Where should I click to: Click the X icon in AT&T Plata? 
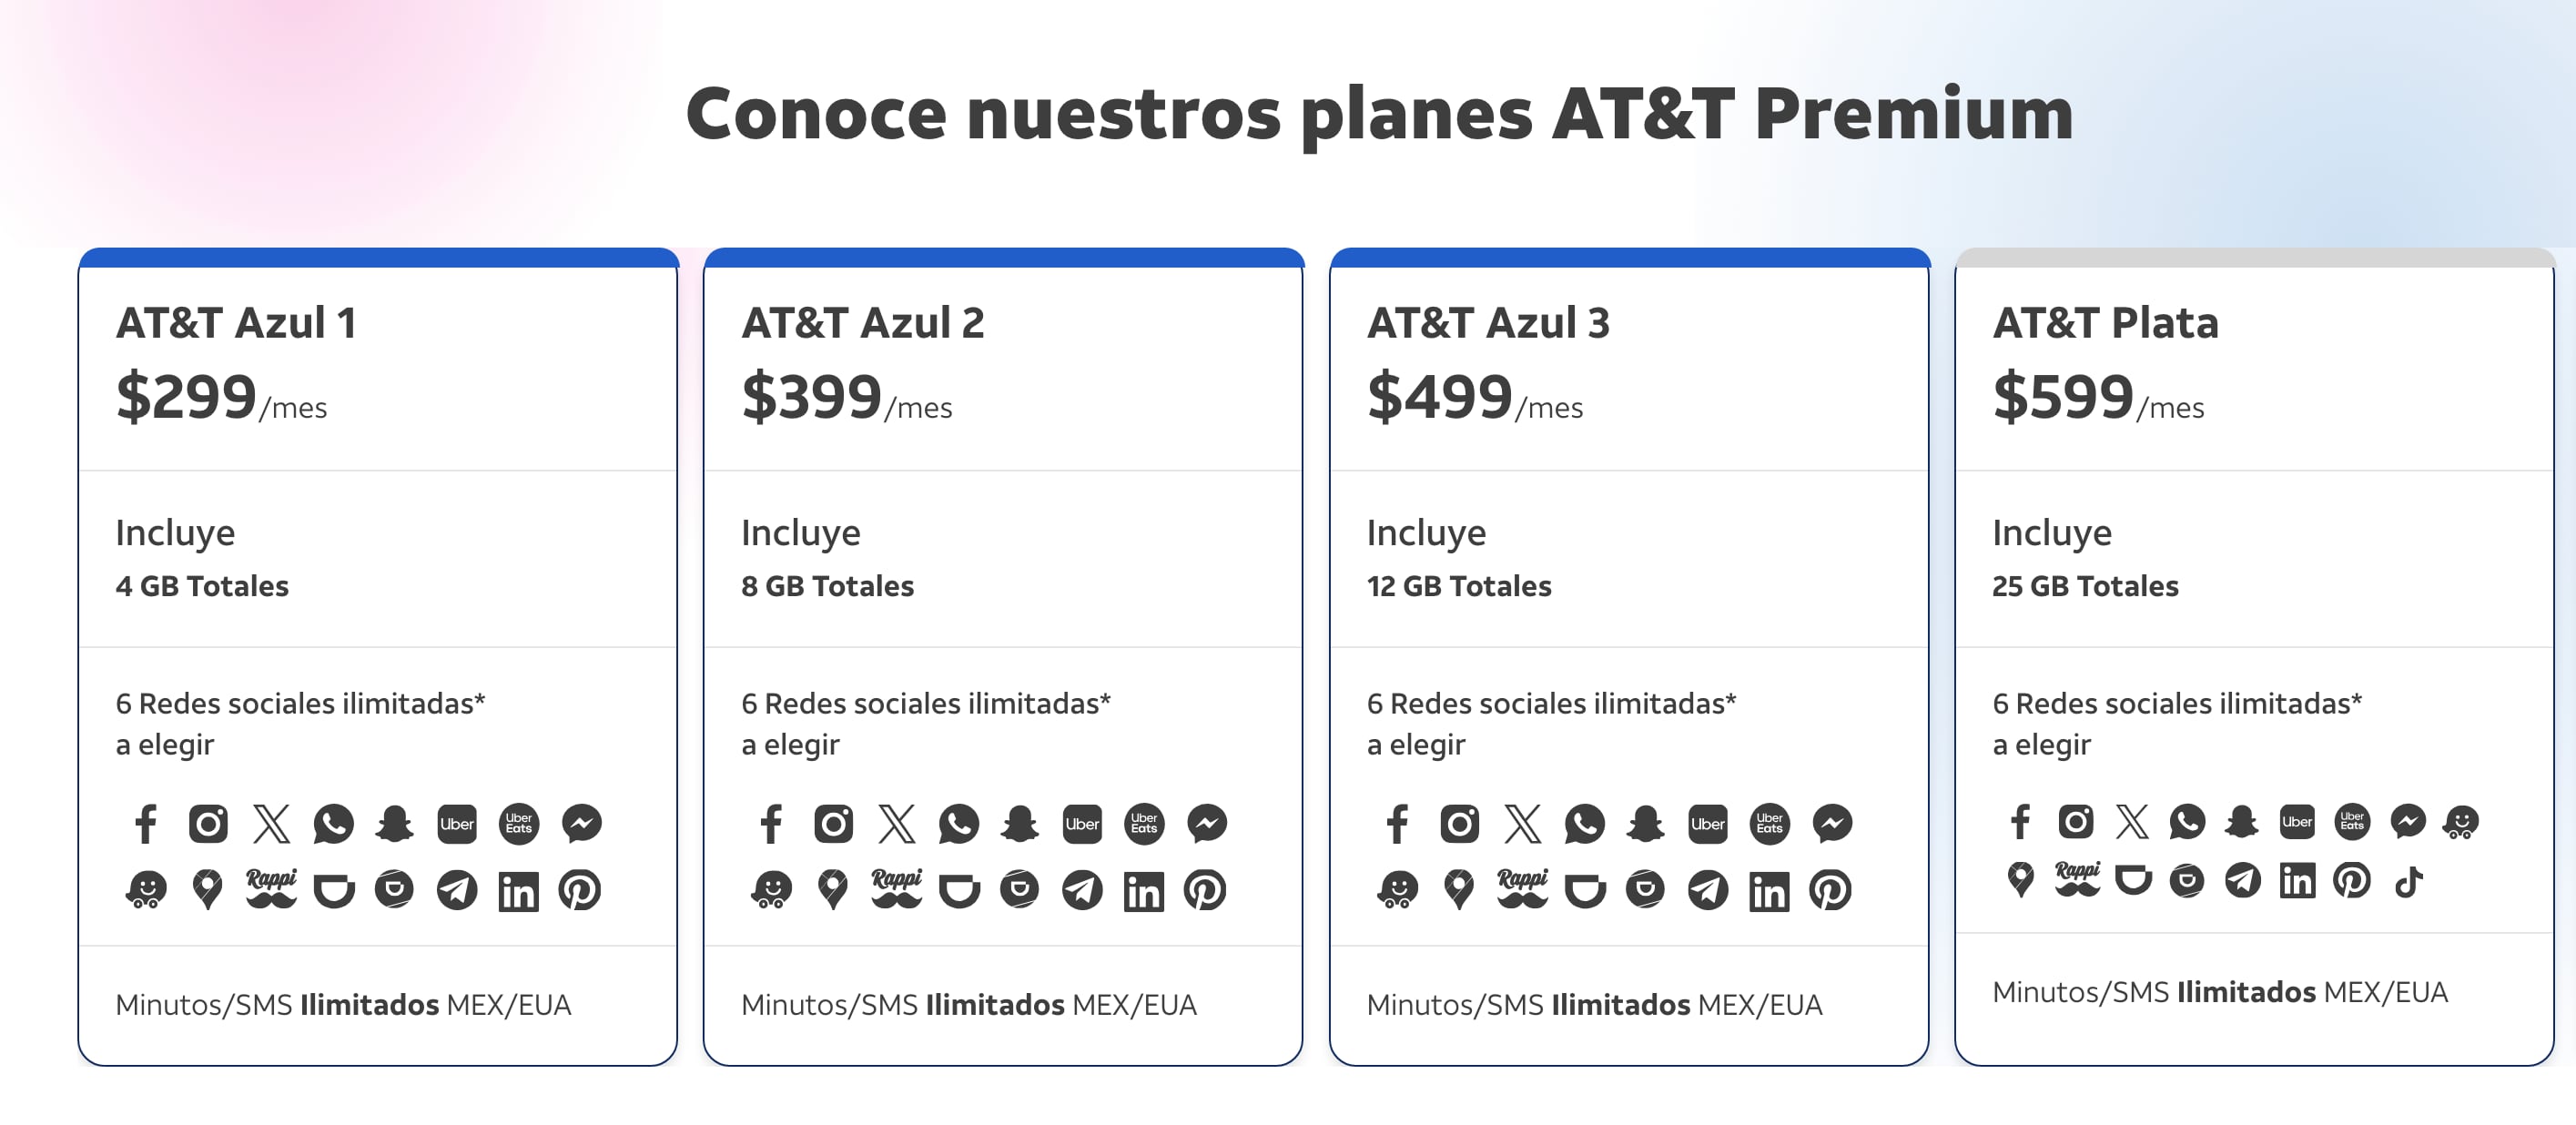coord(2134,822)
